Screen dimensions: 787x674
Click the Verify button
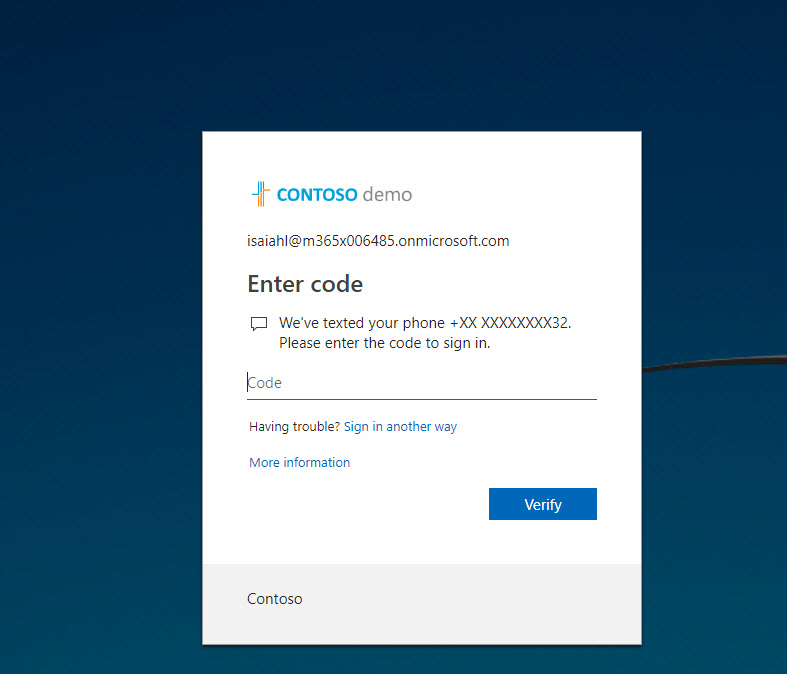click(x=543, y=504)
